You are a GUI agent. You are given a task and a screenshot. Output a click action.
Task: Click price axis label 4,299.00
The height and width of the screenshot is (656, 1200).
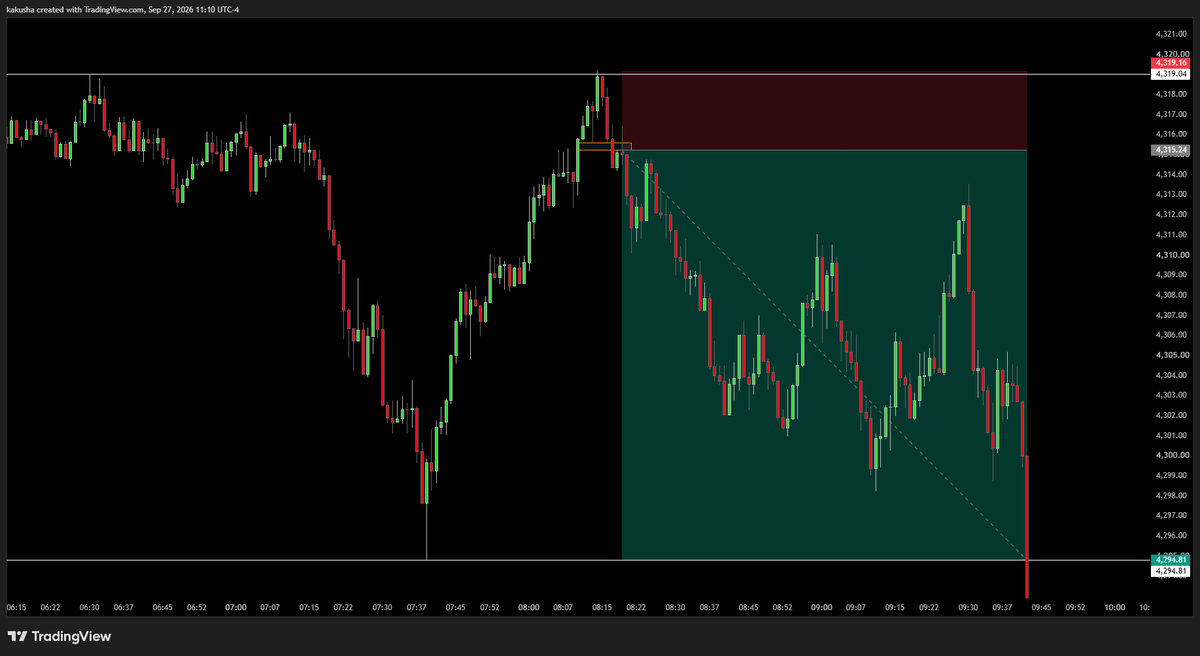pyautogui.click(x=1170, y=475)
